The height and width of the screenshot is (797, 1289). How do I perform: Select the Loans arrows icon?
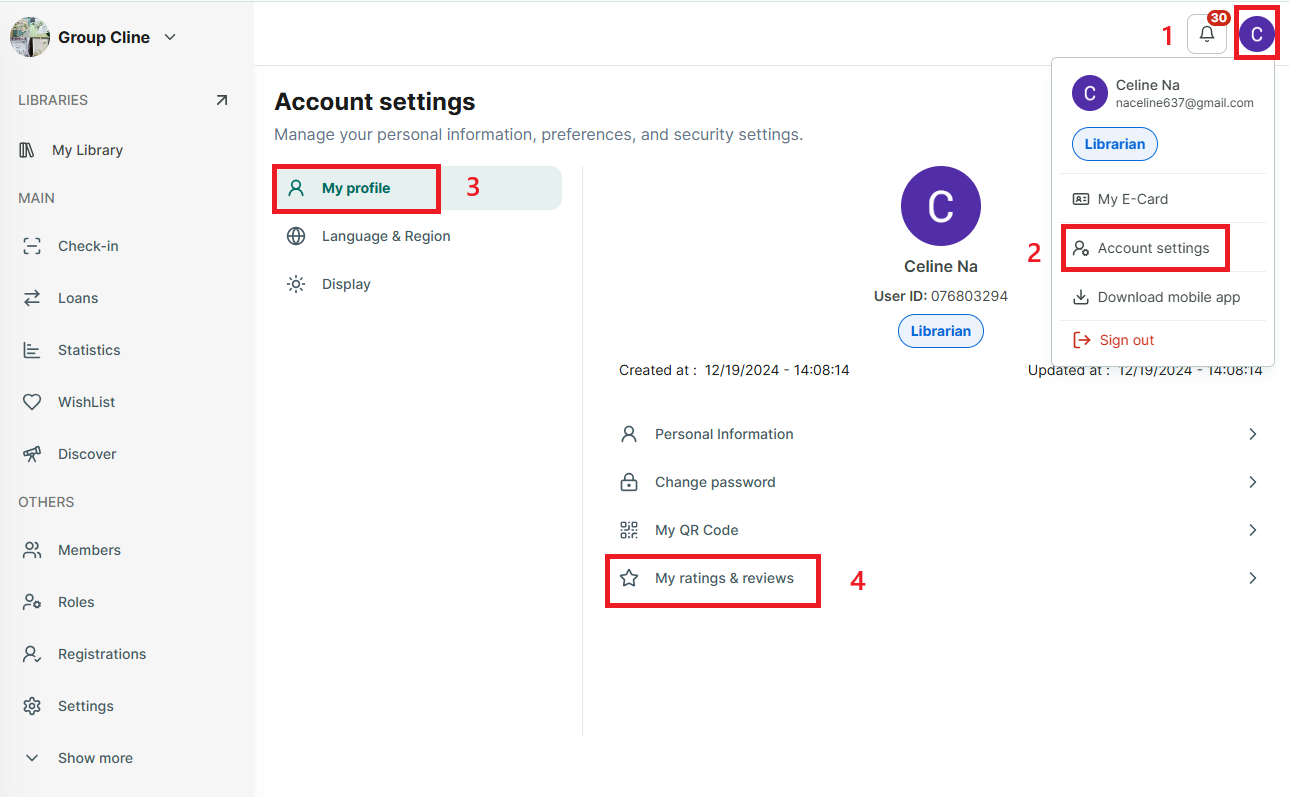pyautogui.click(x=32, y=298)
